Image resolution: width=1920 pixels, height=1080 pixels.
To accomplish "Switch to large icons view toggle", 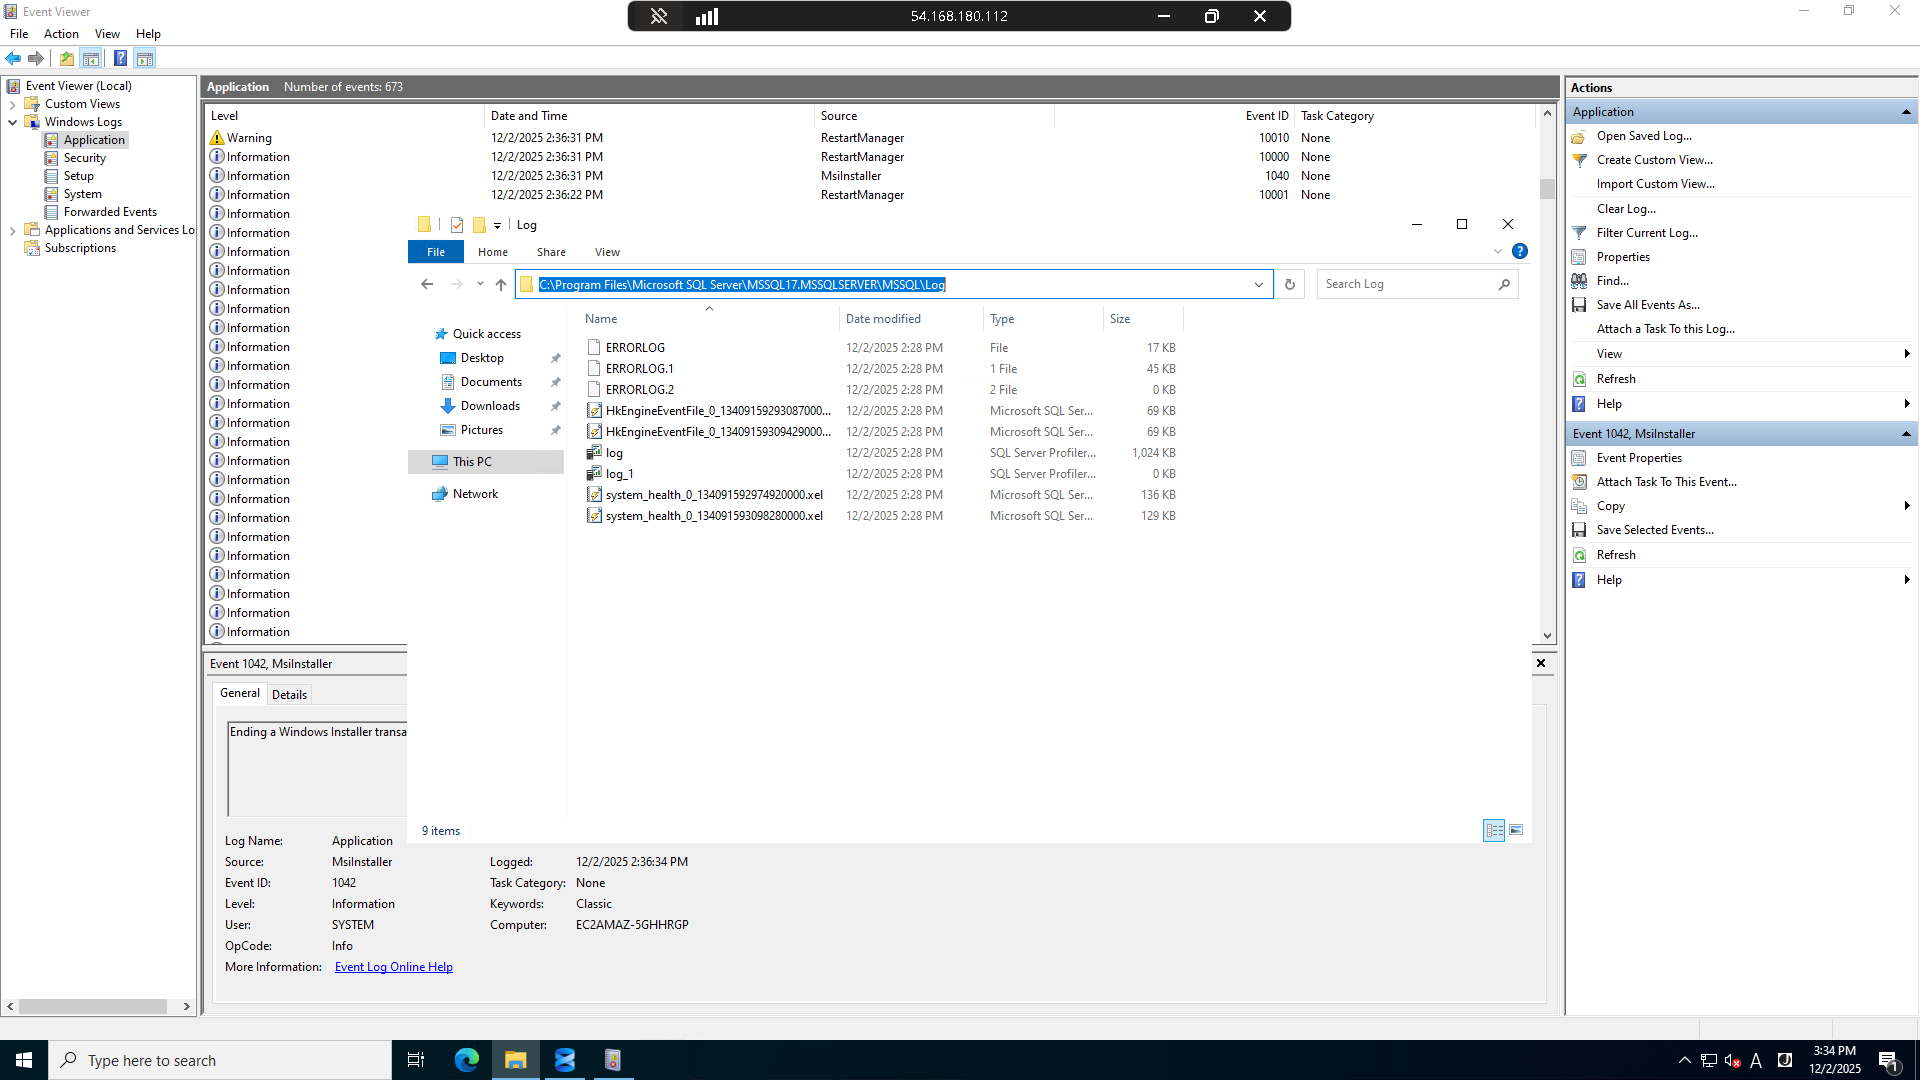I will point(1516,830).
